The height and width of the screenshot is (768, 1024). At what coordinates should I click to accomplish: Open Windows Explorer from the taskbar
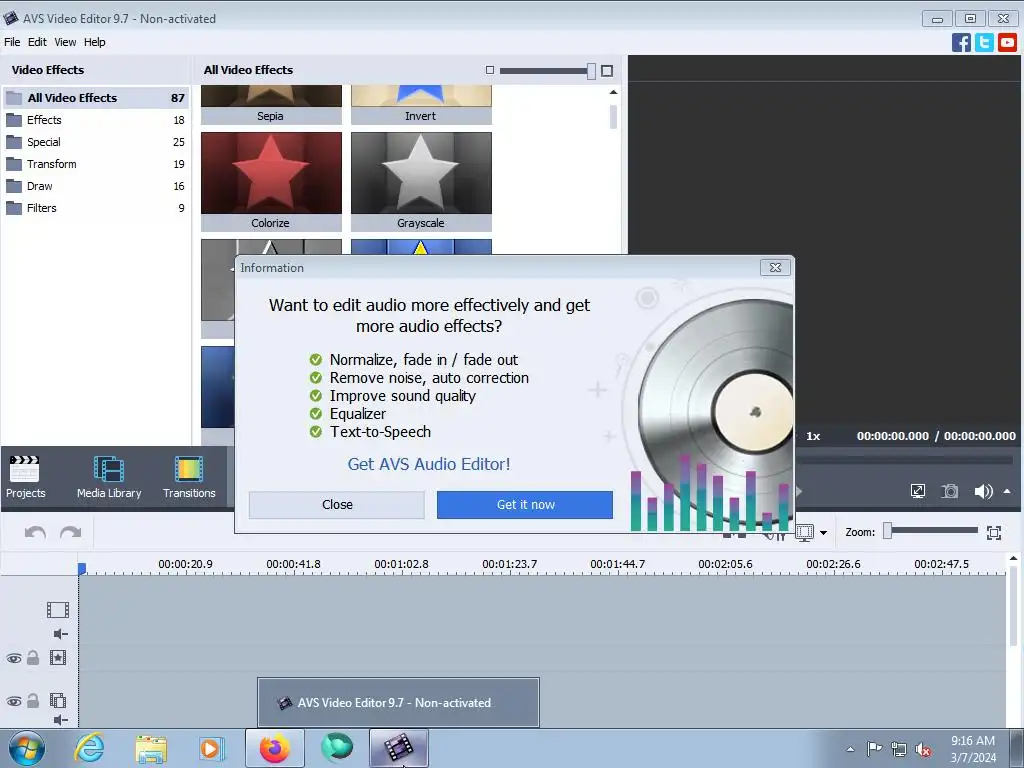[151, 748]
